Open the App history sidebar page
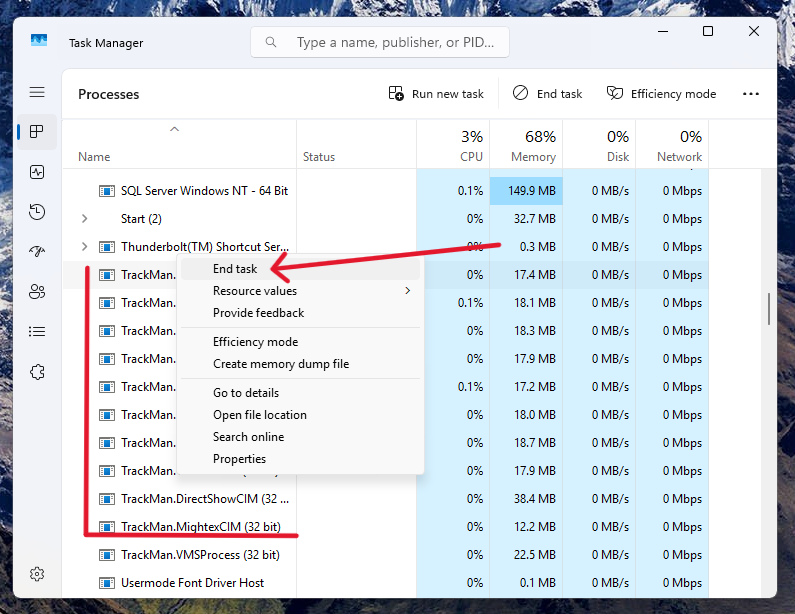 tap(37, 212)
